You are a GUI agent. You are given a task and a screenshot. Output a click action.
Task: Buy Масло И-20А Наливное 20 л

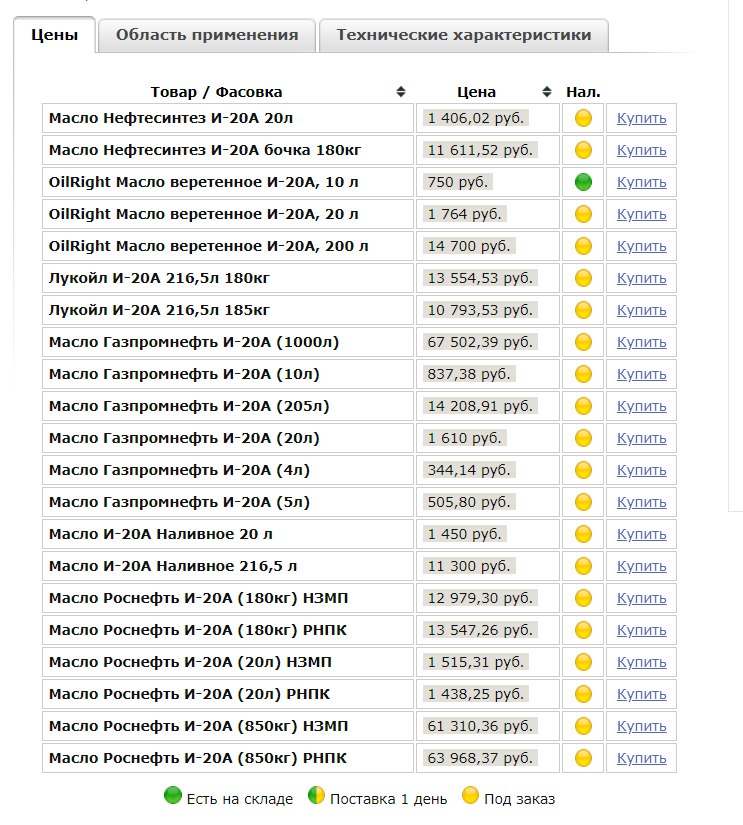pos(641,535)
